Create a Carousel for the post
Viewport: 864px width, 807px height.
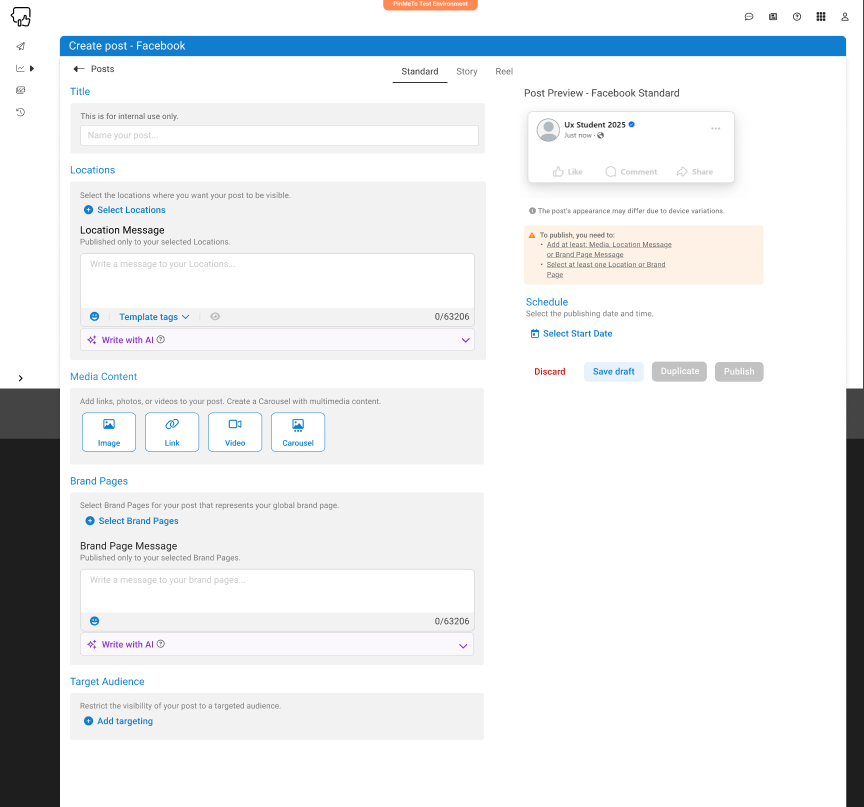[x=297, y=431]
